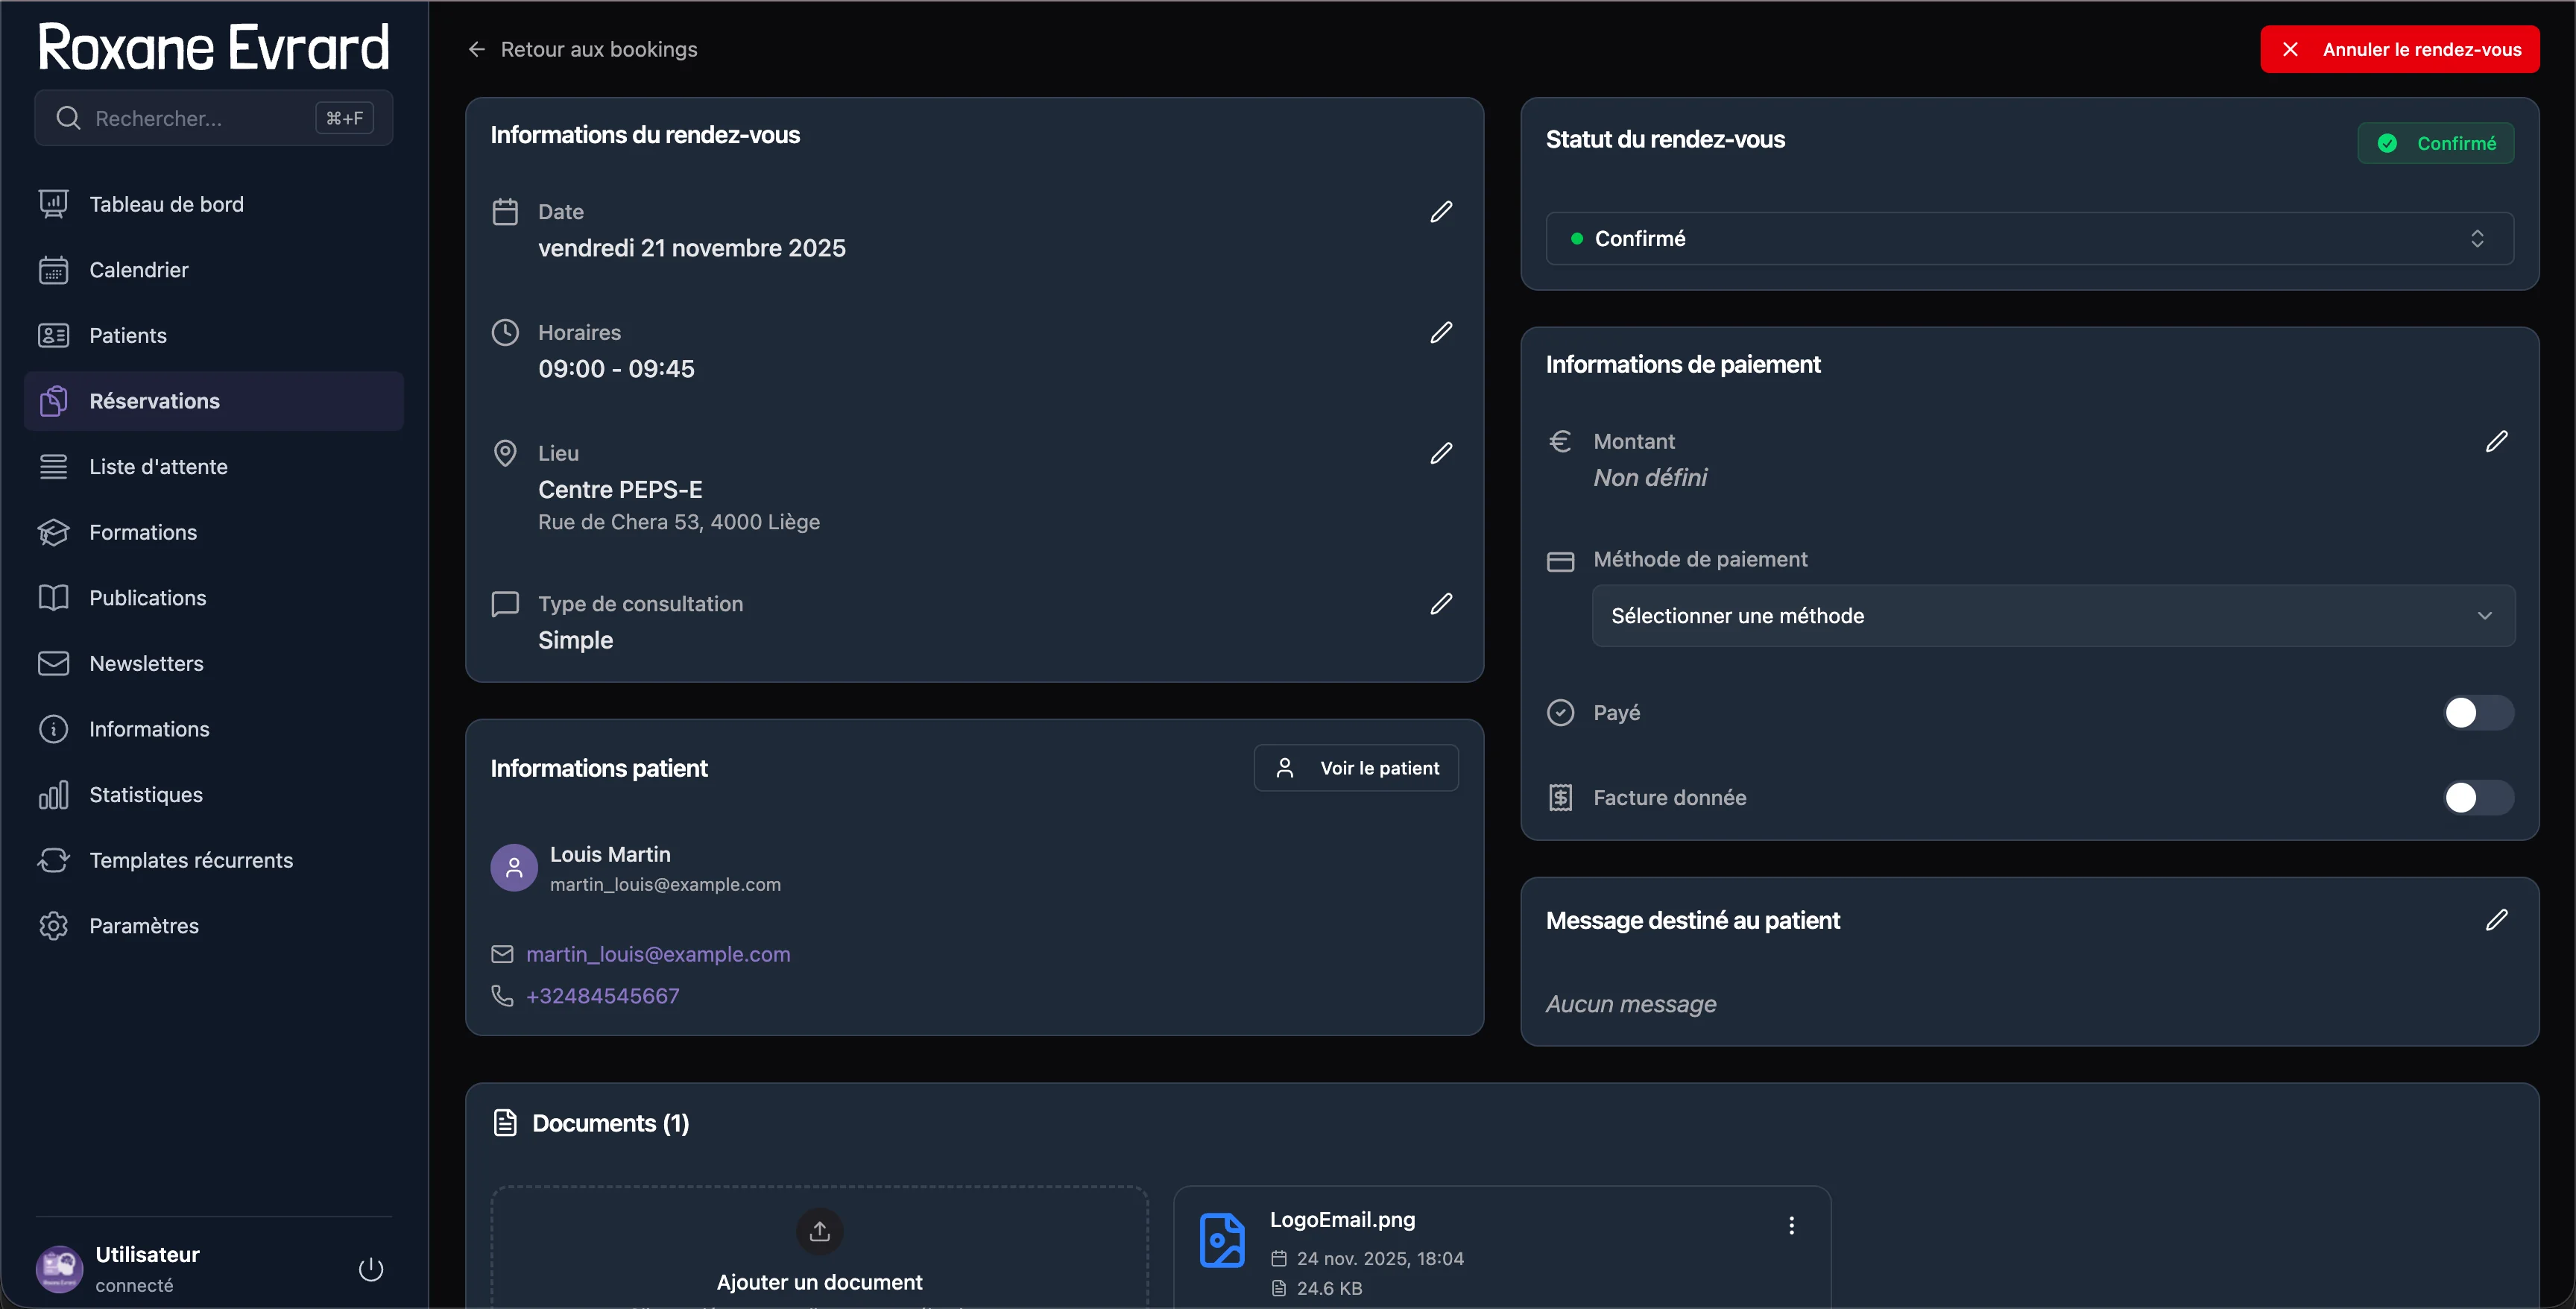Image resolution: width=2576 pixels, height=1309 pixels.
Task: Click the logout power icon
Action: (369, 1268)
